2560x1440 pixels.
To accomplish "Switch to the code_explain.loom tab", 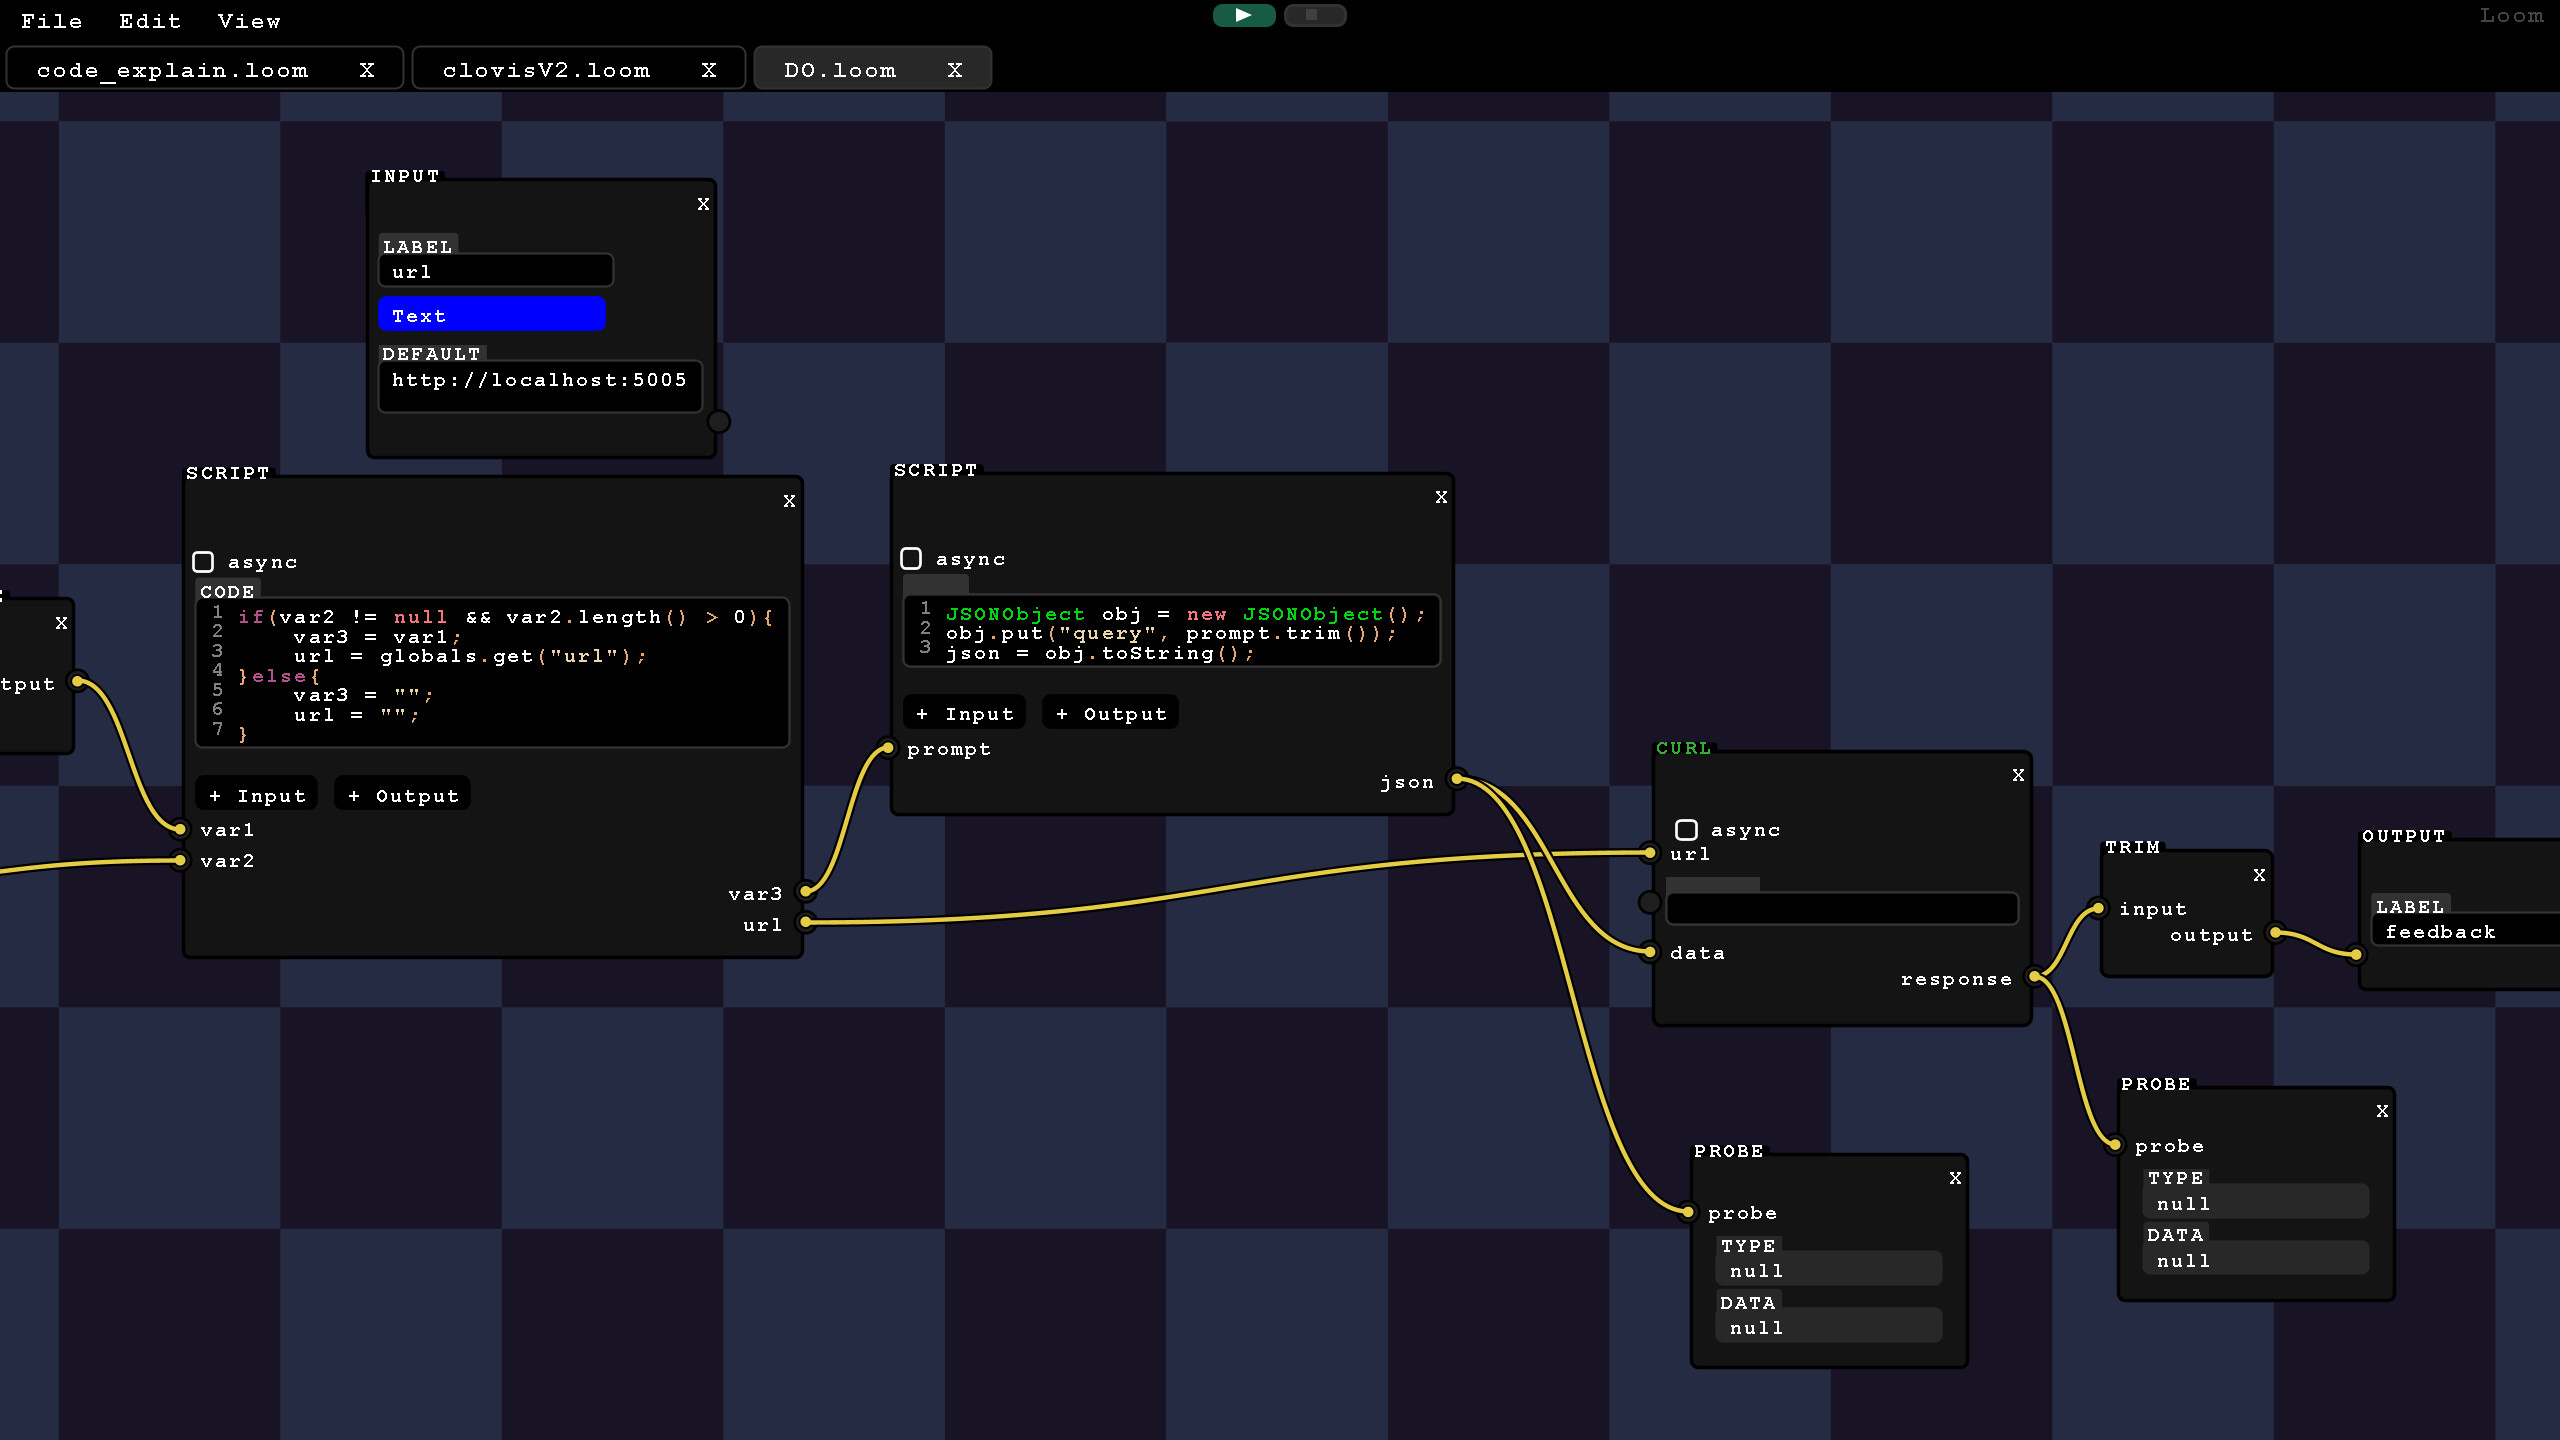I will [x=173, y=69].
